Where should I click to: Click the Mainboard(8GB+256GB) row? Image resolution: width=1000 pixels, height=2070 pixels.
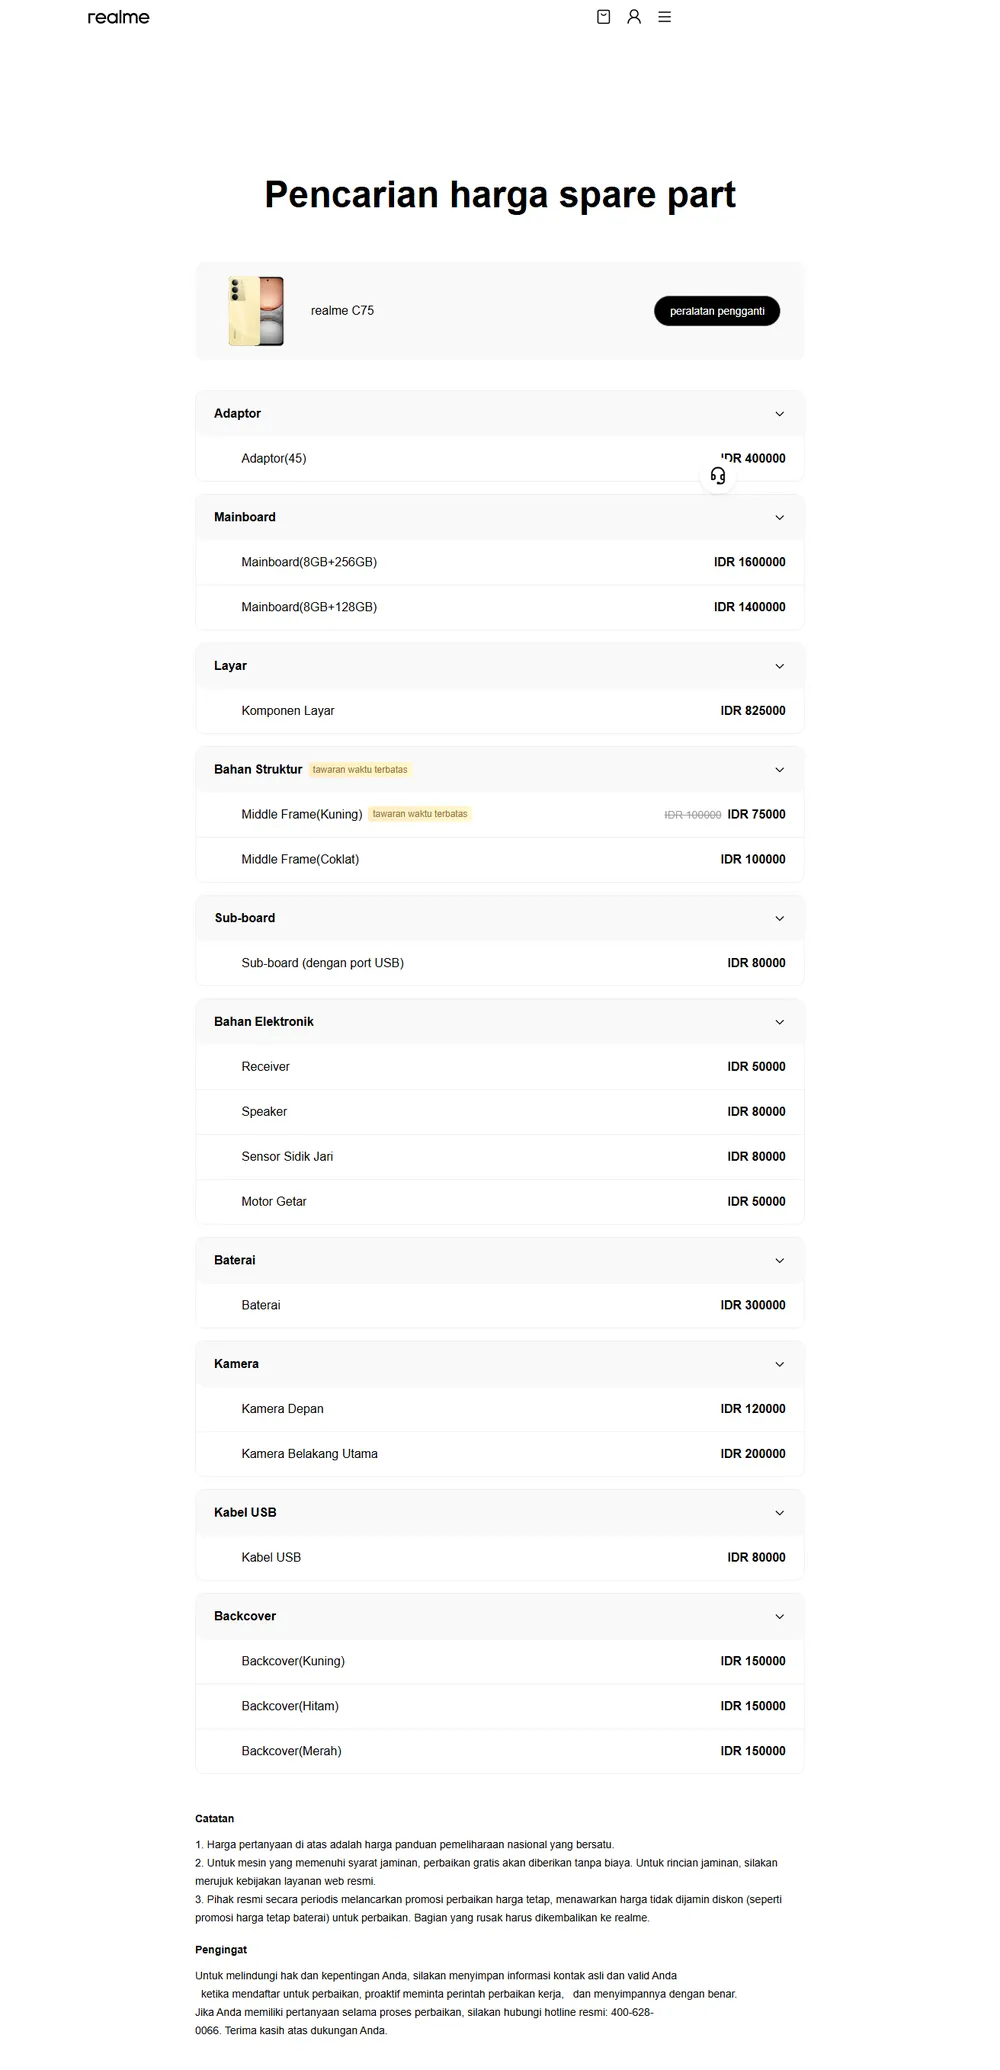coord(500,562)
